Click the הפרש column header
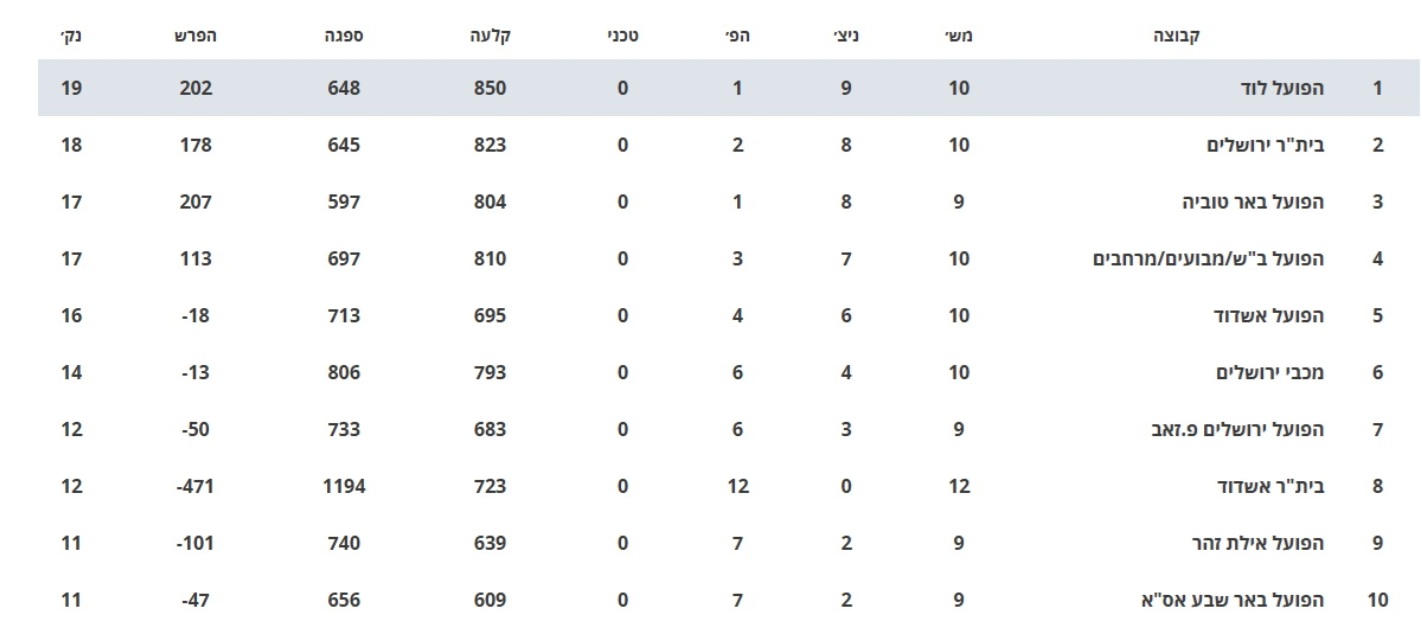 [x=197, y=36]
